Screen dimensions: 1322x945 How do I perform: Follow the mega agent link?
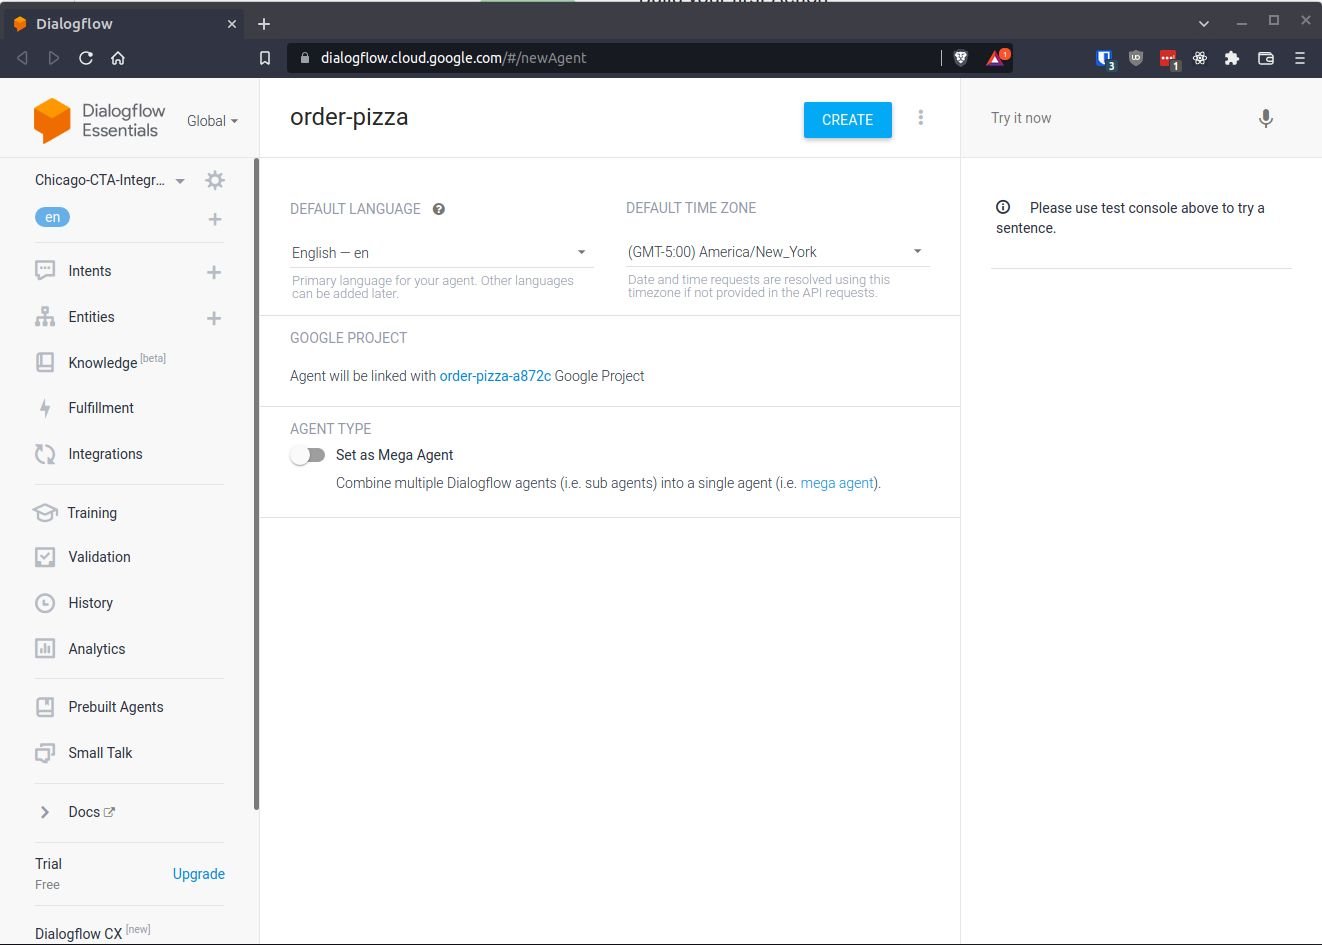point(838,483)
